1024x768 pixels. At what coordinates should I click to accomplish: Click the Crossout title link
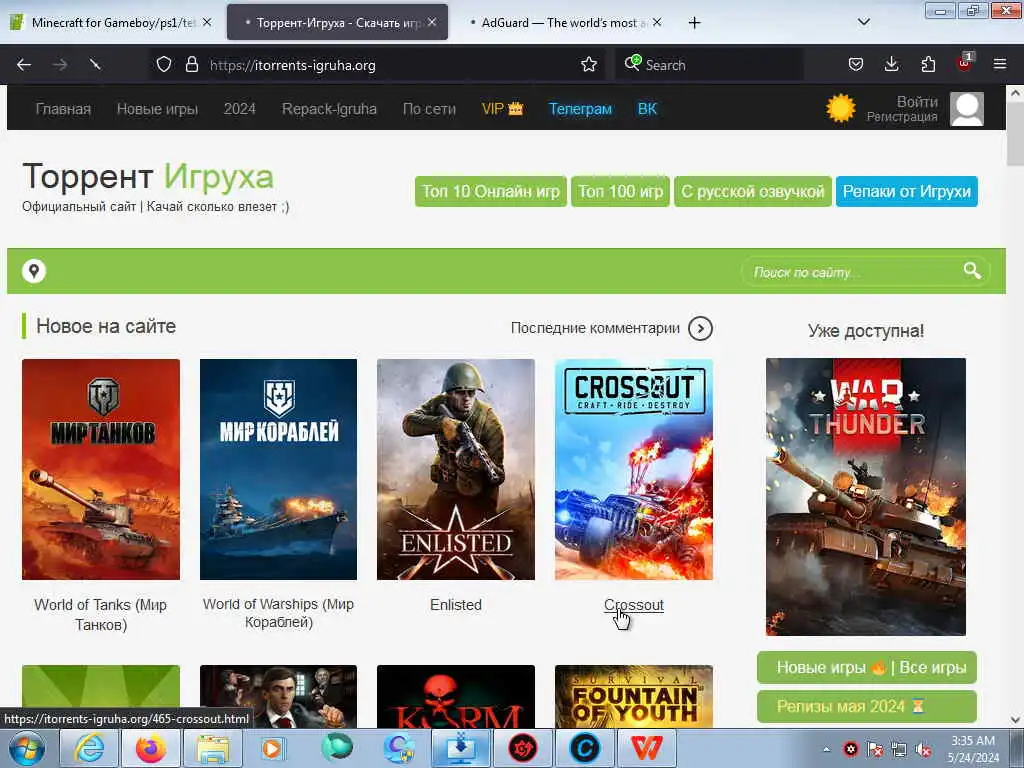(x=633, y=605)
